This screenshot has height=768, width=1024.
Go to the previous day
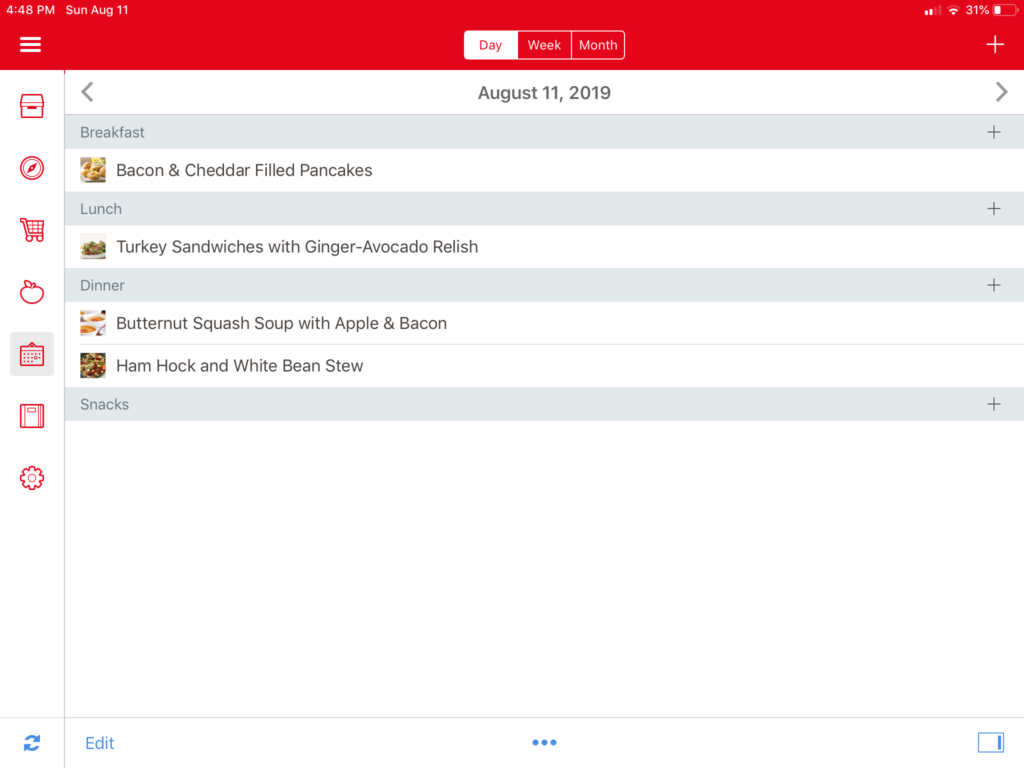pyautogui.click(x=87, y=92)
